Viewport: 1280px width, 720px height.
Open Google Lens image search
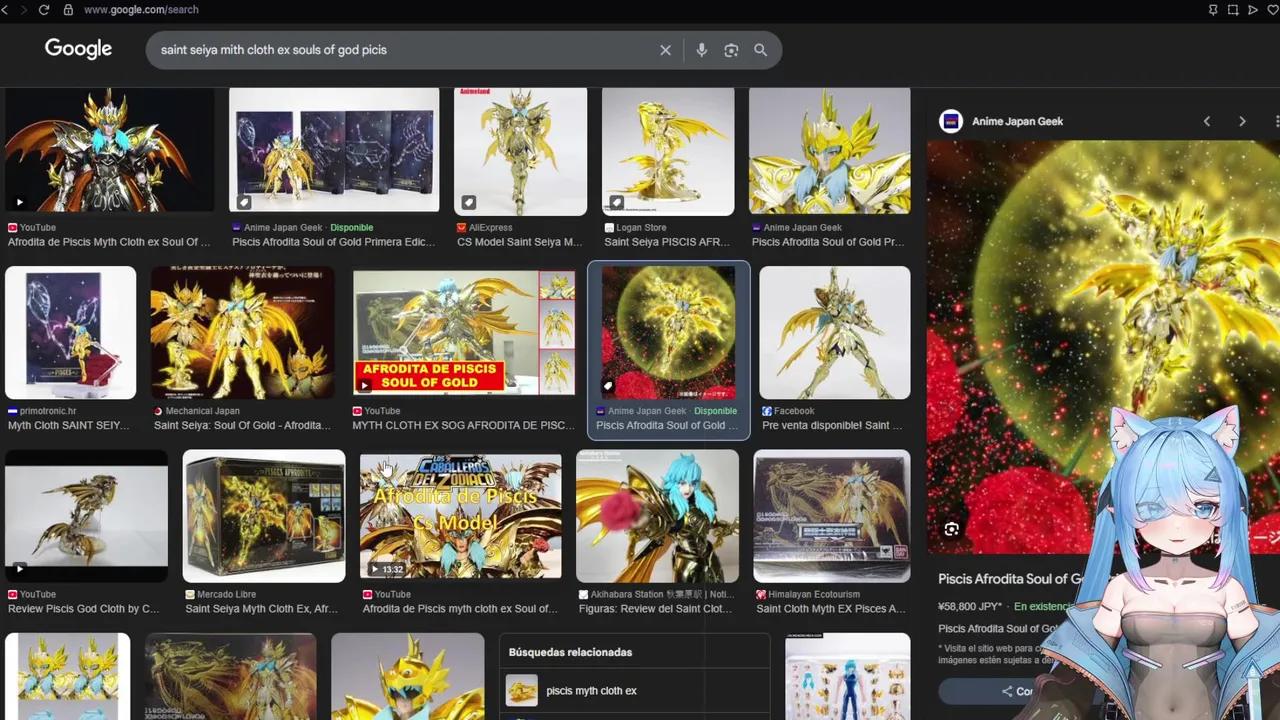click(731, 50)
